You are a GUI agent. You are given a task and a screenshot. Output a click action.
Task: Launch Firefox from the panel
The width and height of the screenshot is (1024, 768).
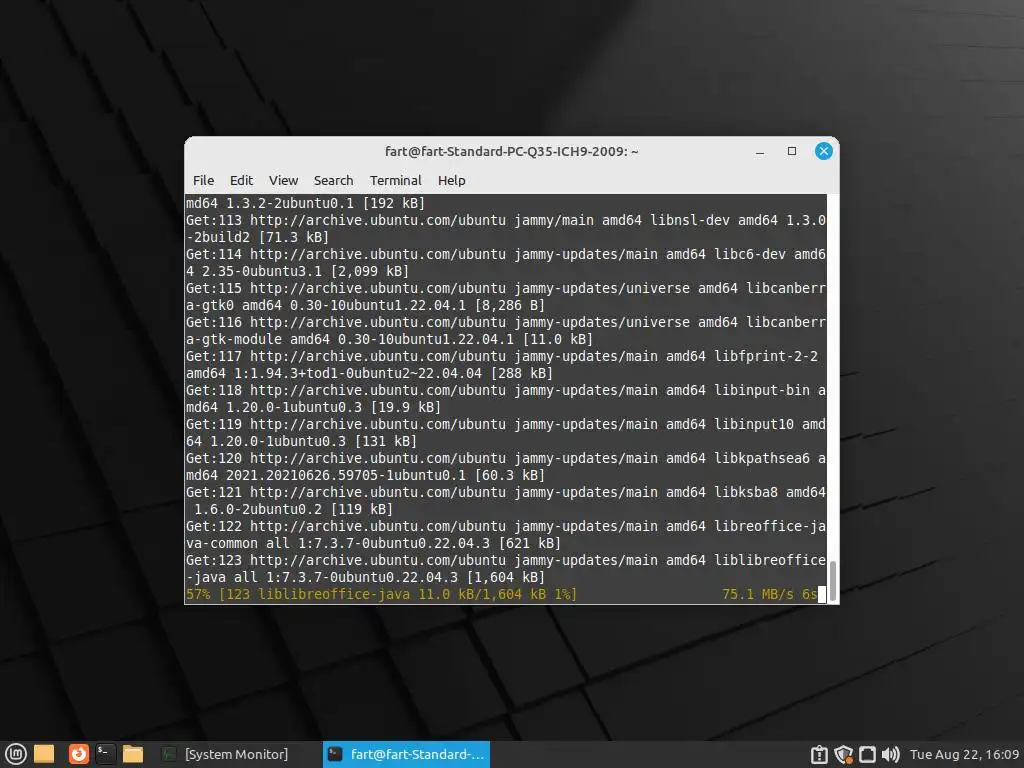point(78,754)
